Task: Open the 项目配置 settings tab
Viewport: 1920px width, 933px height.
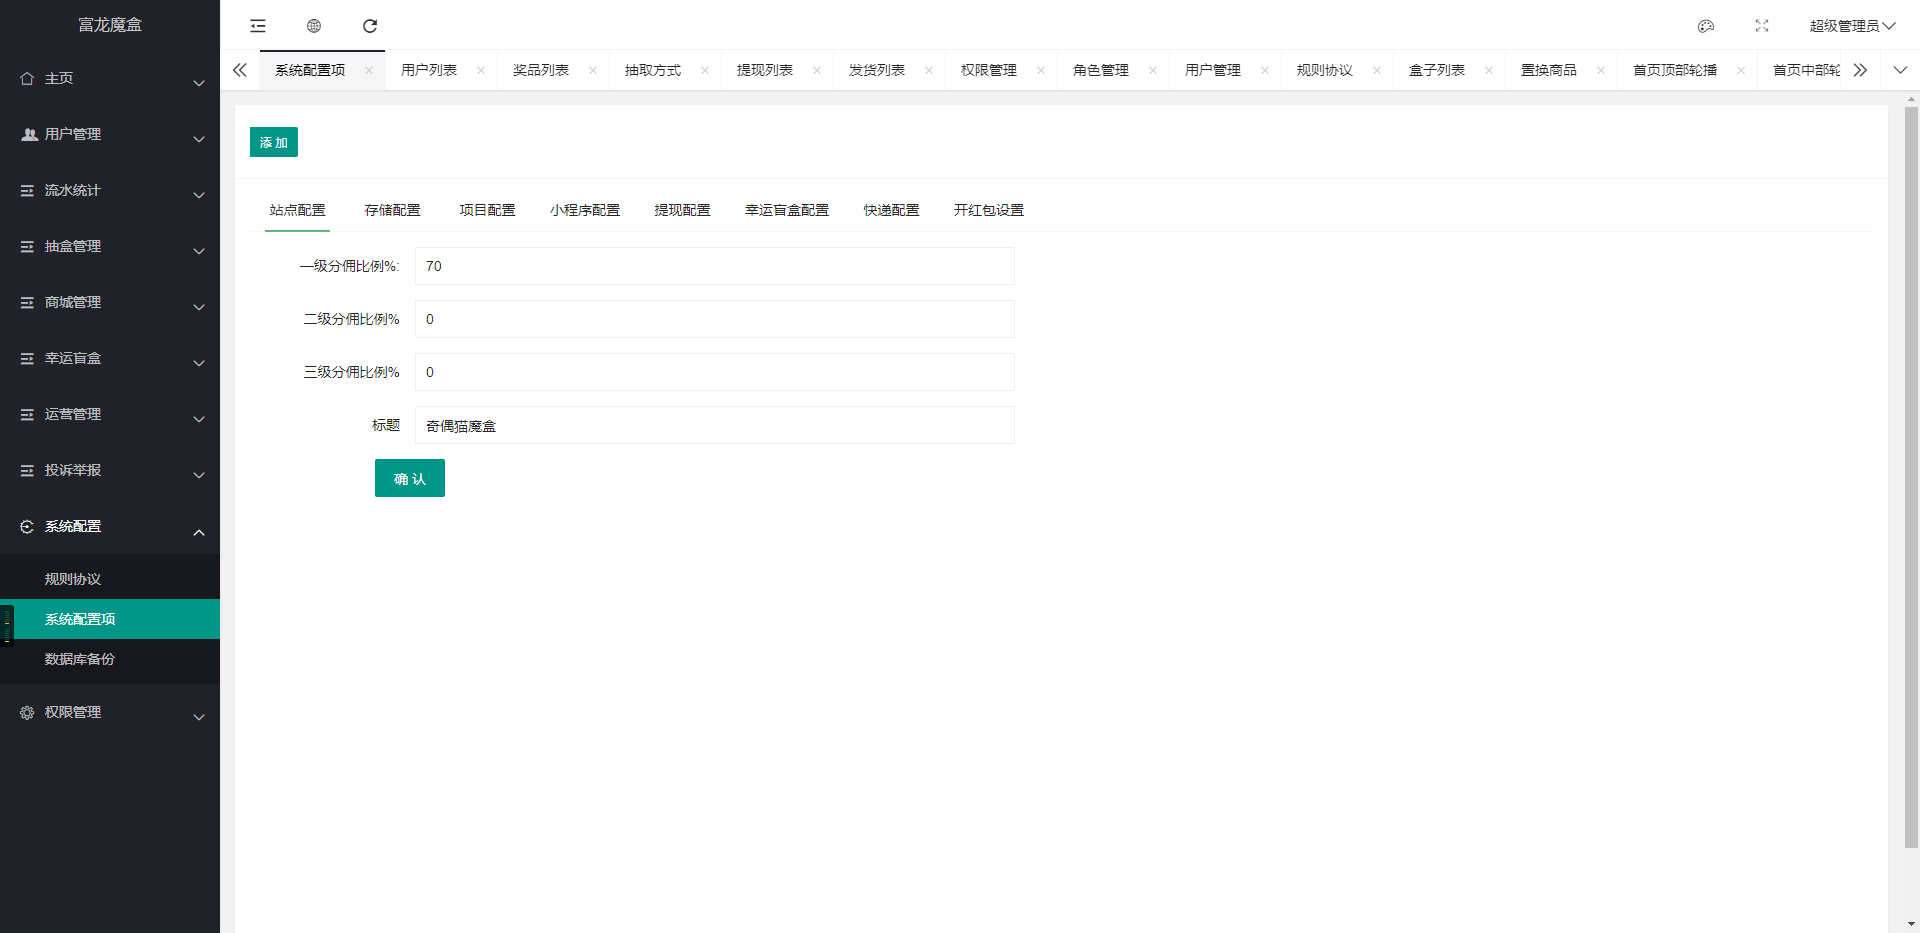Action: [x=487, y=210]
